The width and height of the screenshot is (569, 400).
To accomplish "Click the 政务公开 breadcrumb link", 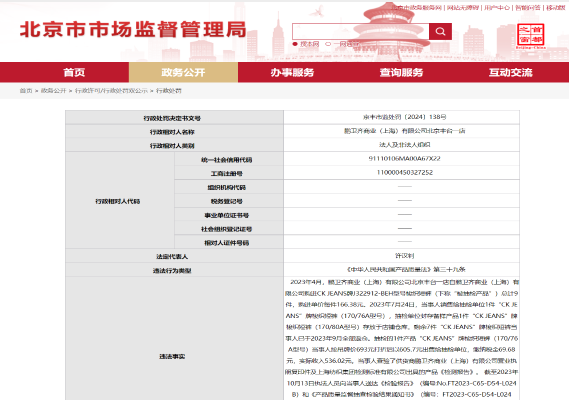I will tap(53, 90).
